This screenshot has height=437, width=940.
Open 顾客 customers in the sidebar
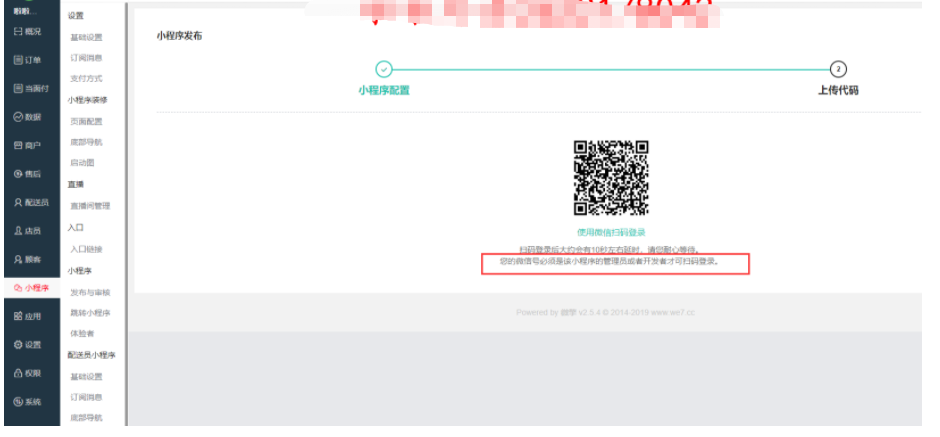coord(28,260)
